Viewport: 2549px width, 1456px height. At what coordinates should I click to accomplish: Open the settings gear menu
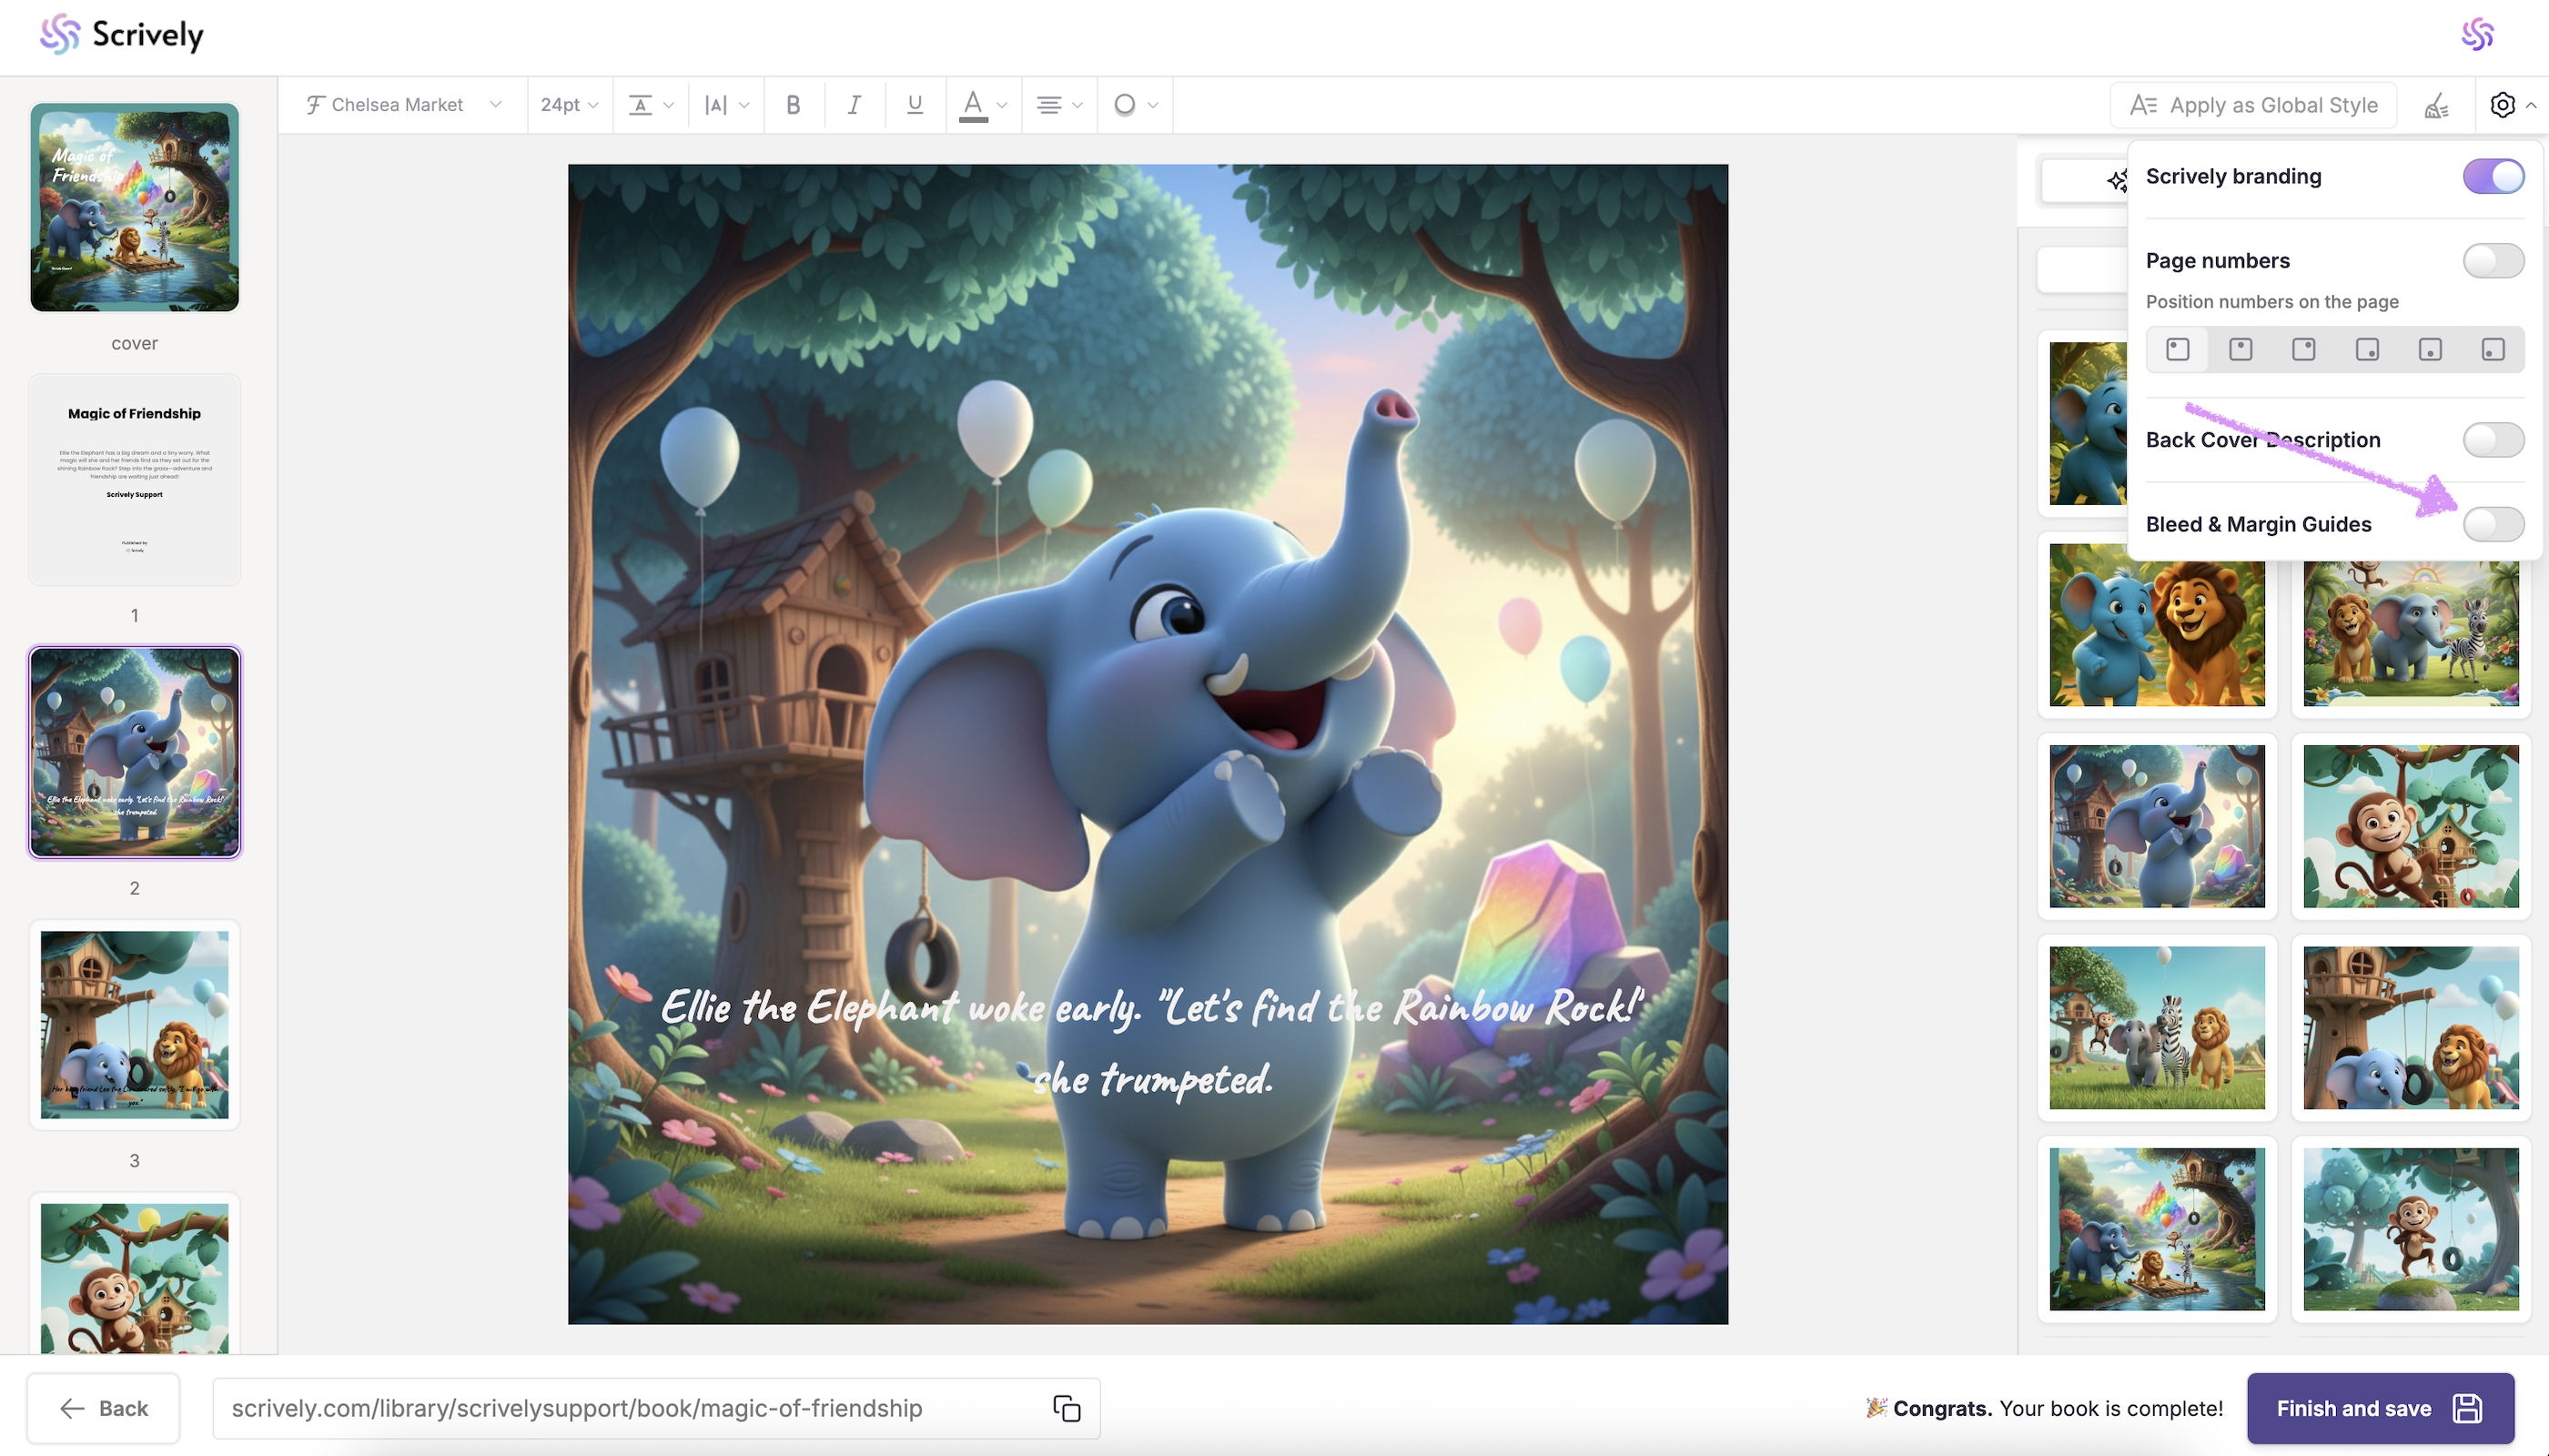(x=2502, y=105)
